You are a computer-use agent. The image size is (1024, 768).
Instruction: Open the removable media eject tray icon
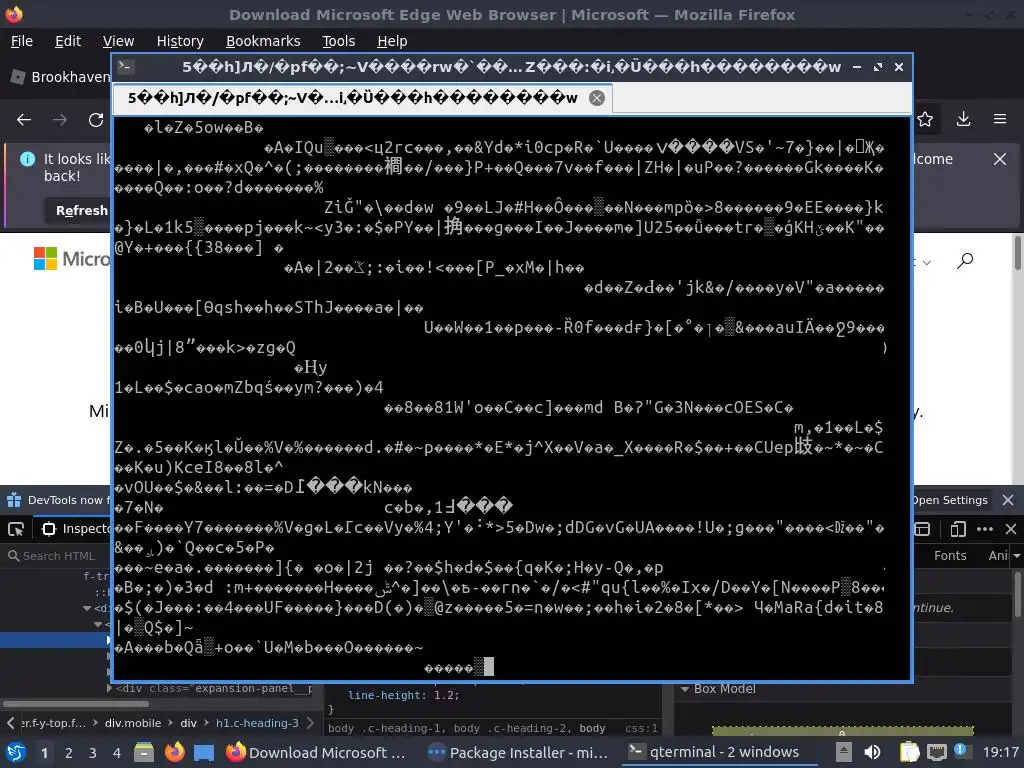pos(844,752)
